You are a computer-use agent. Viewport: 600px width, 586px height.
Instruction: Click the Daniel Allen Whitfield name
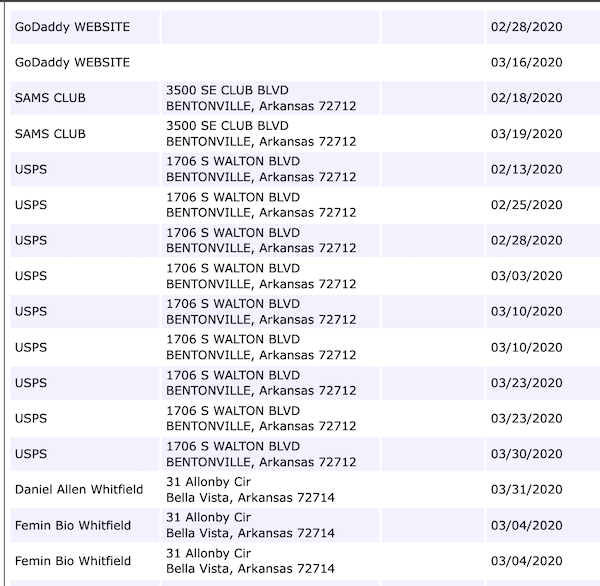coord(79,490)
